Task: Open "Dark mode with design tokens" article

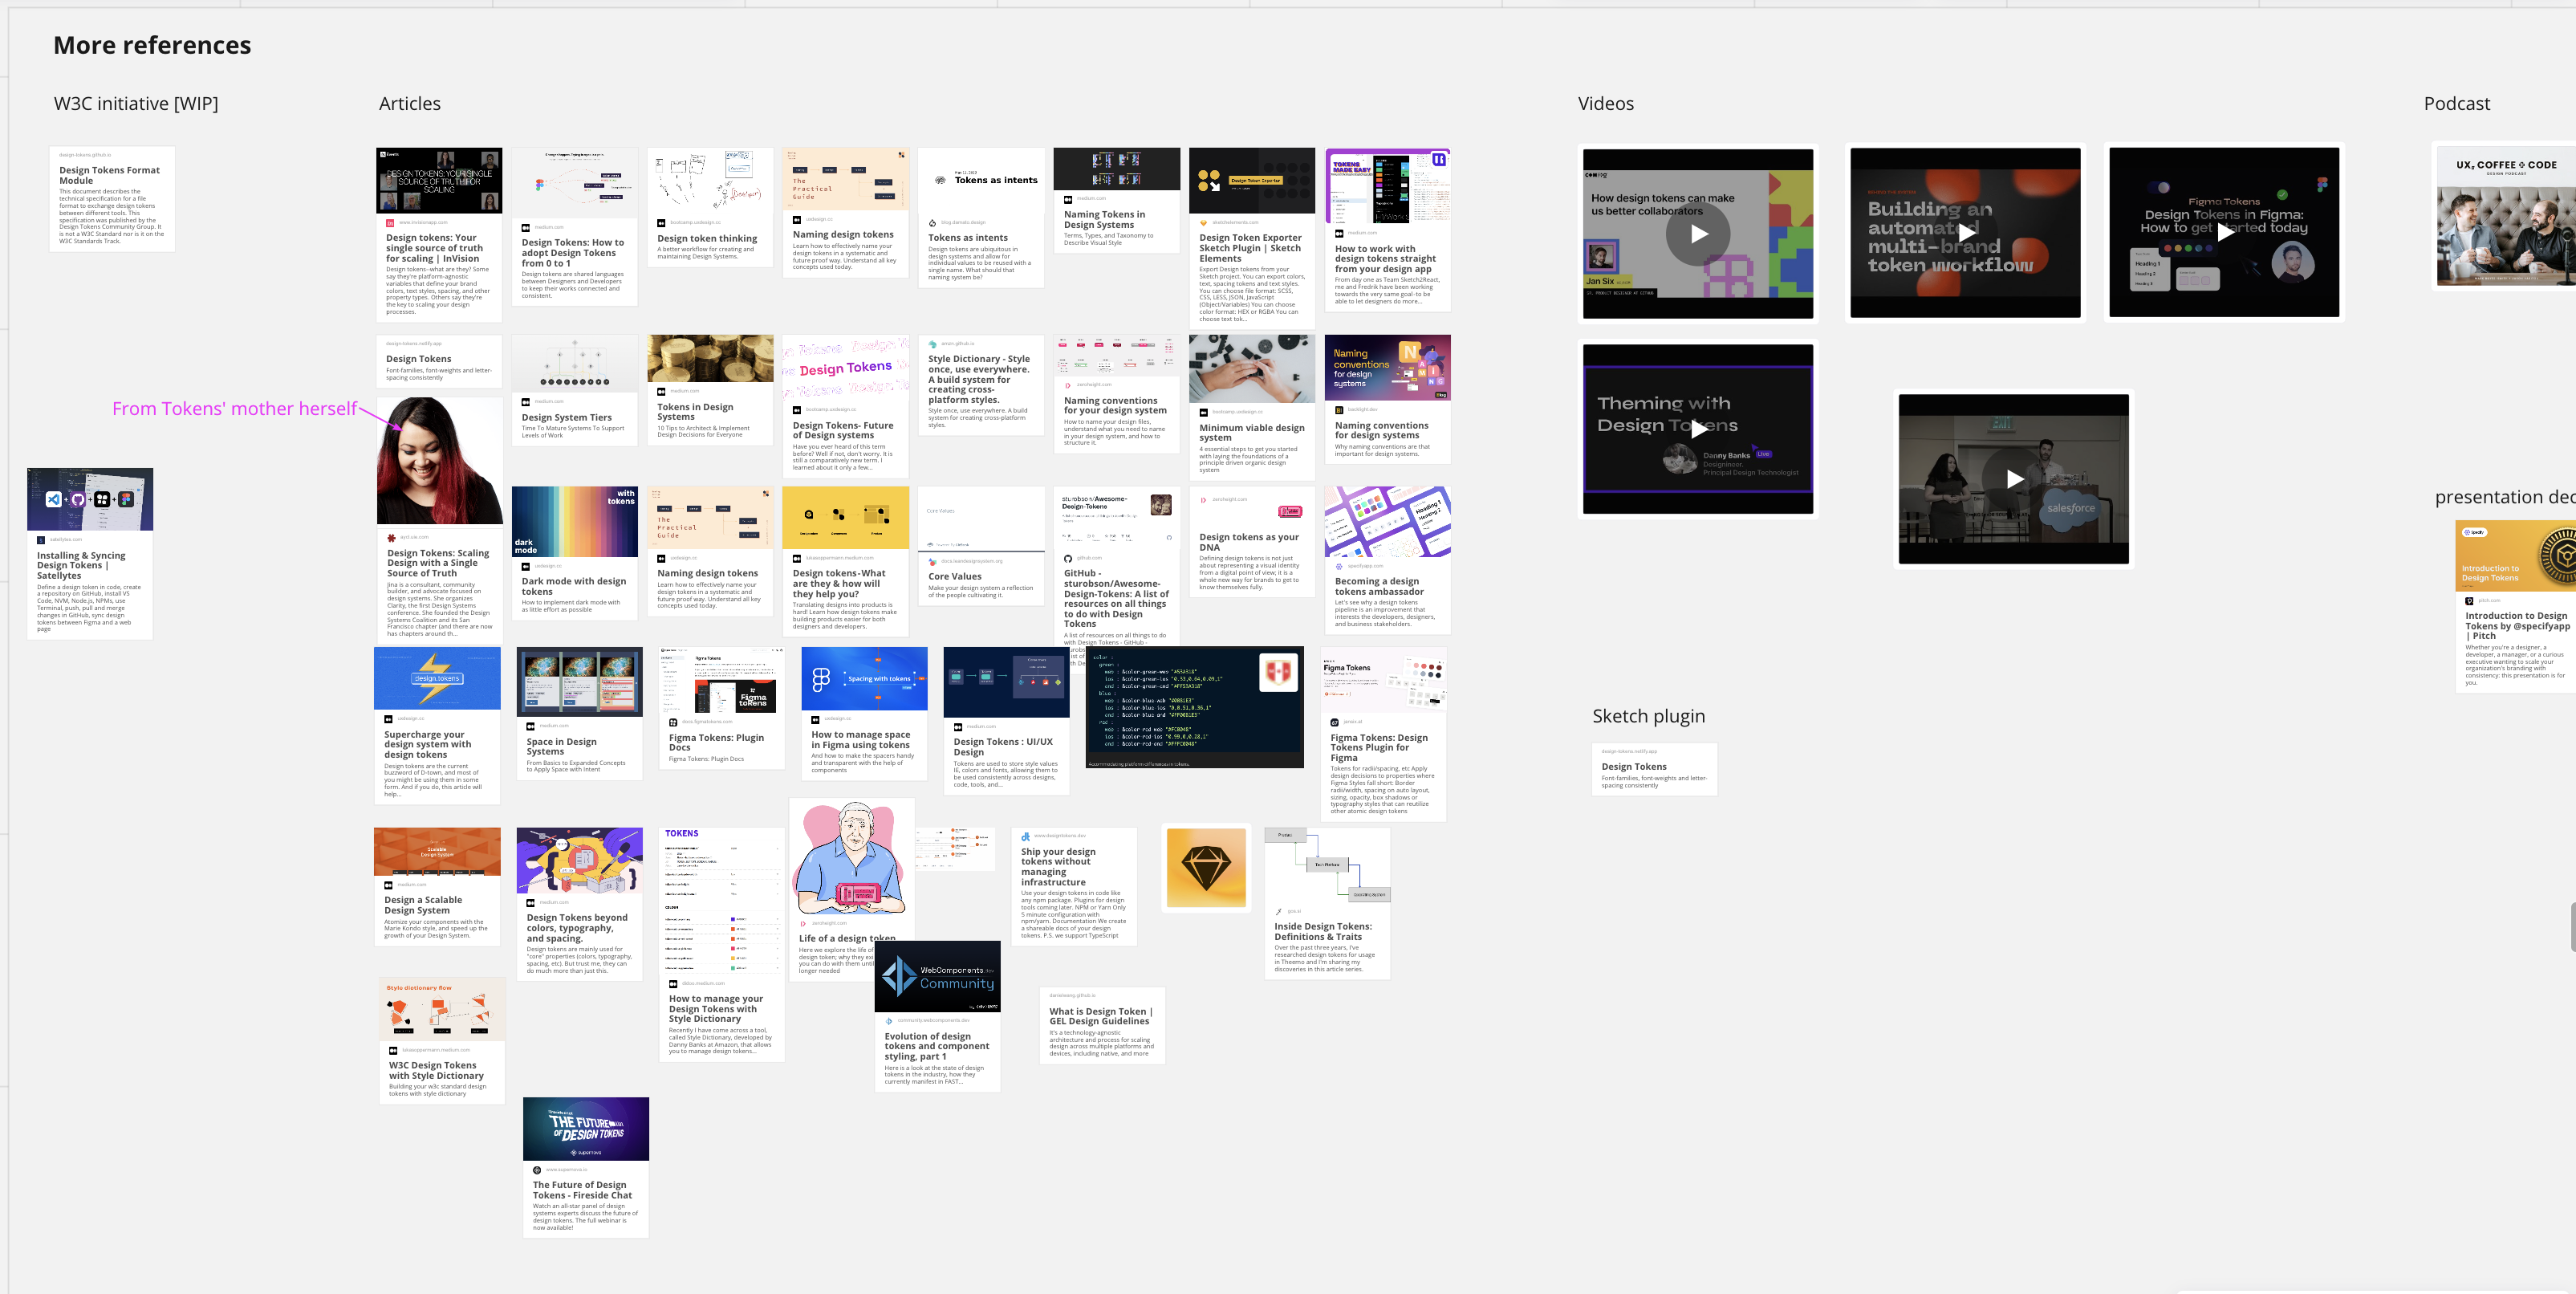Action: click(574, 553)
